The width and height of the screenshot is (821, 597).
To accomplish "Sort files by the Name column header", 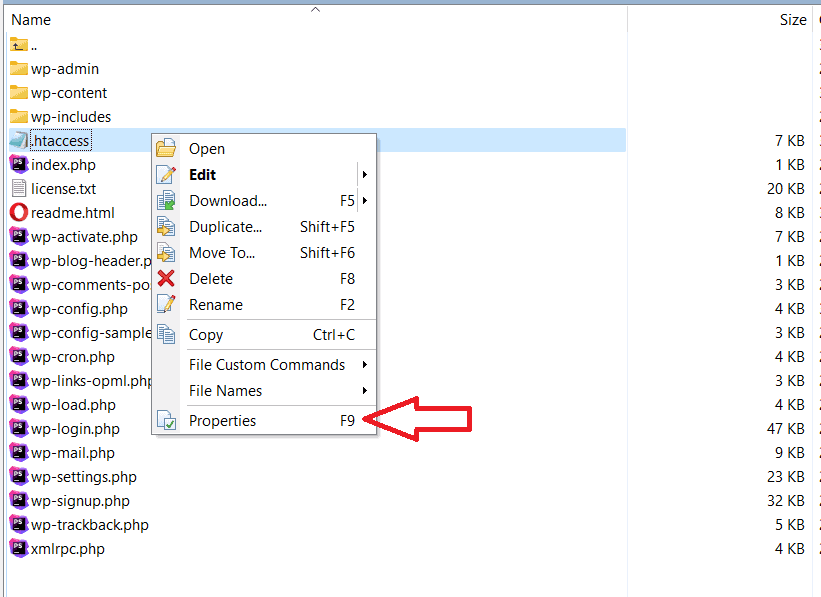I will click(x=31, y=20).
